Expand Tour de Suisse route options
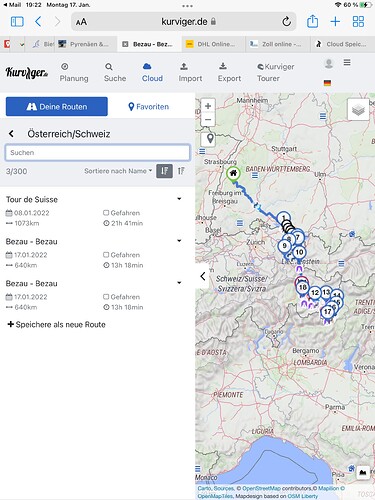Viewport: 375px width, 500px height. 179,199
